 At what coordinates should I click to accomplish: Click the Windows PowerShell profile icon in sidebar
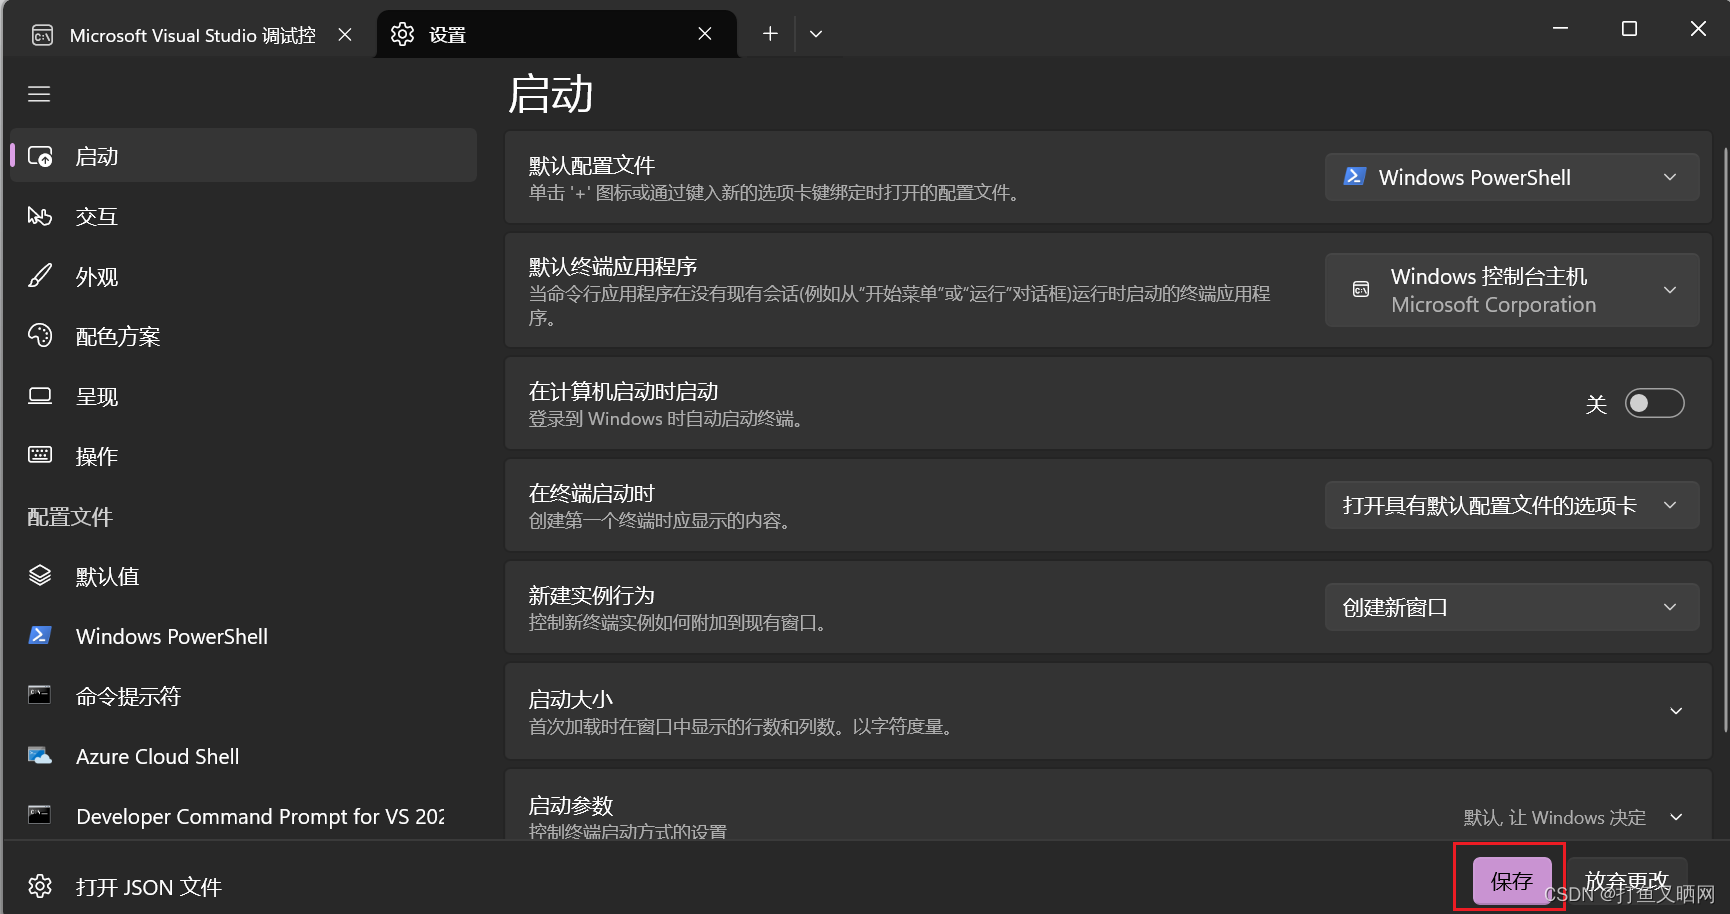(x=40, y=636)
